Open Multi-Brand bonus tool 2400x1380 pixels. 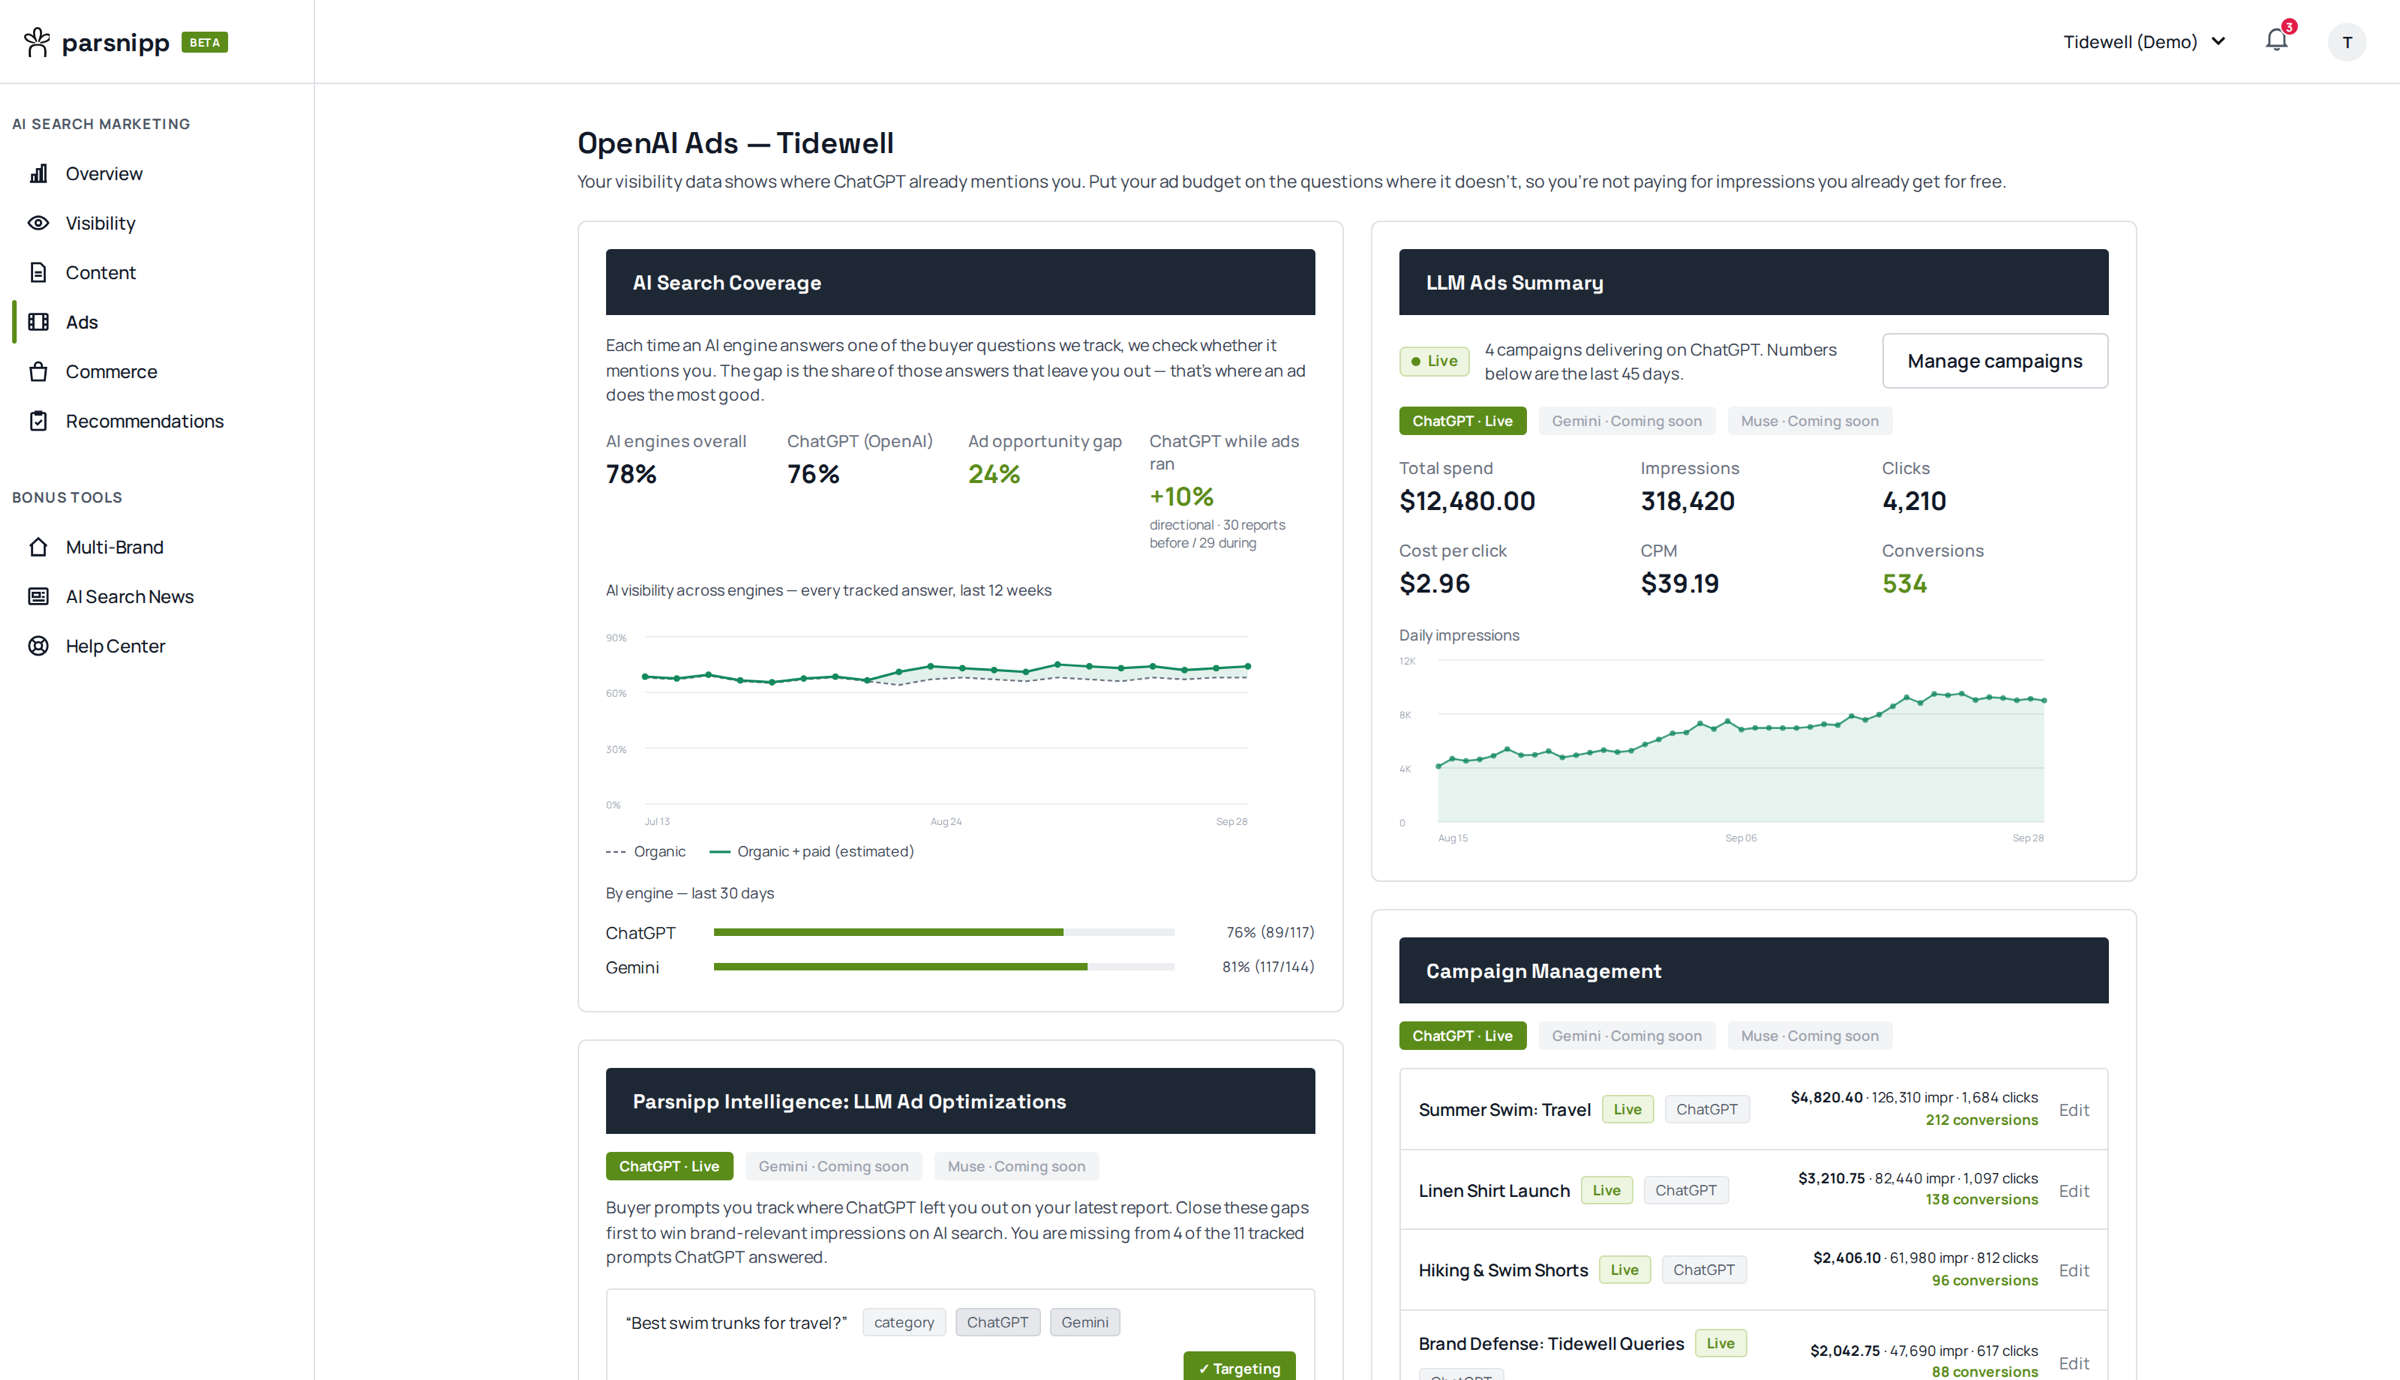(x=114, y=547)
